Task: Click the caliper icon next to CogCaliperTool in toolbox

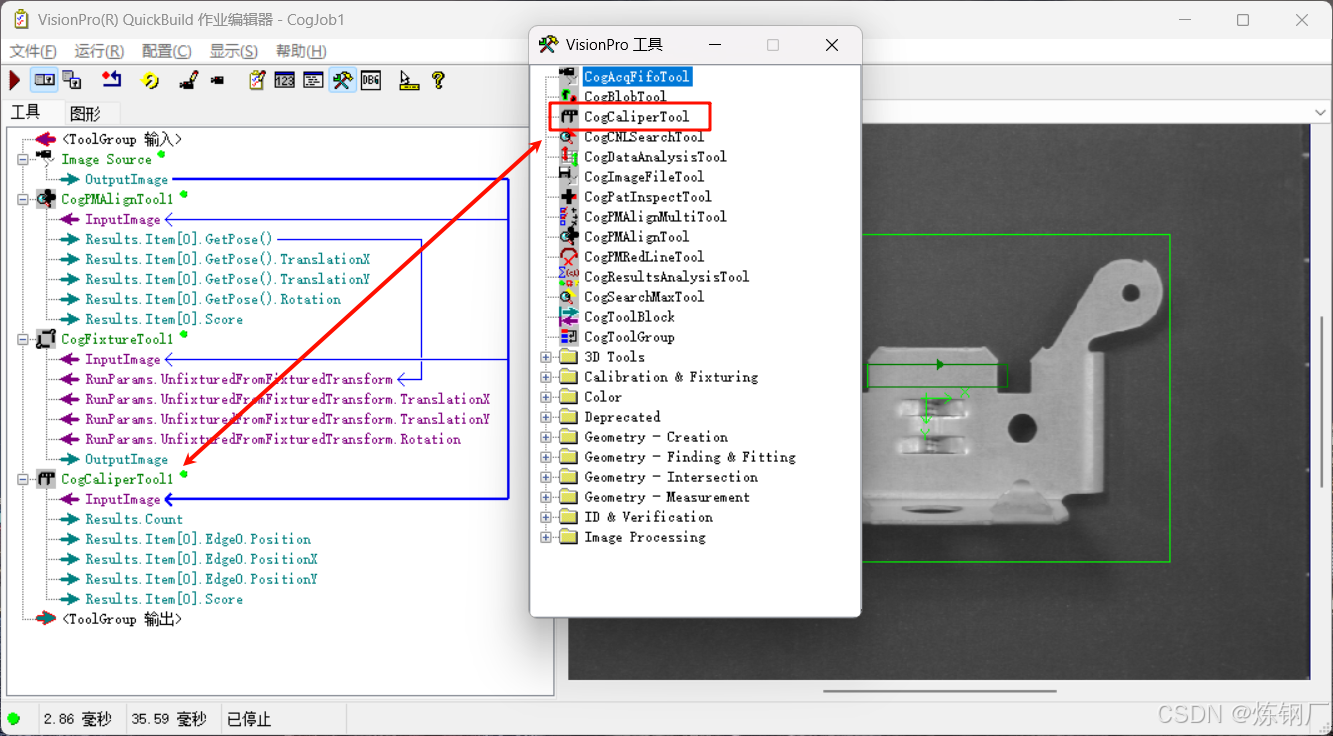Action: tap(568, 116)
